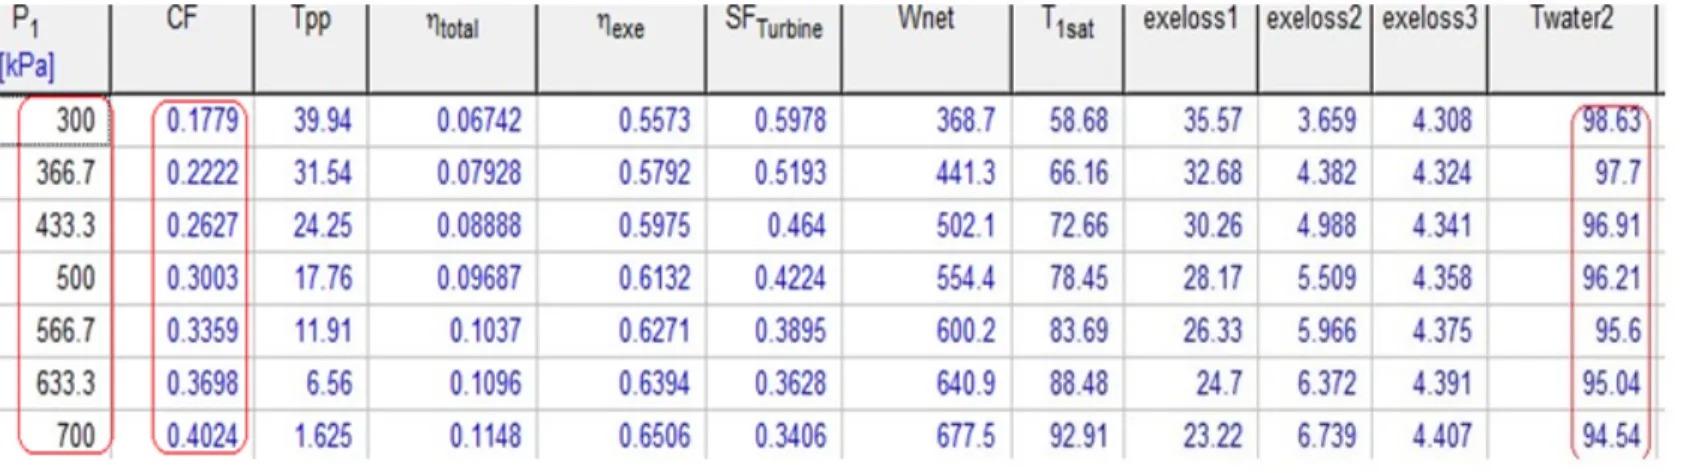Click the P1 cell showing 700
This screenshot has height=473, width=1681.
[54, 435]
